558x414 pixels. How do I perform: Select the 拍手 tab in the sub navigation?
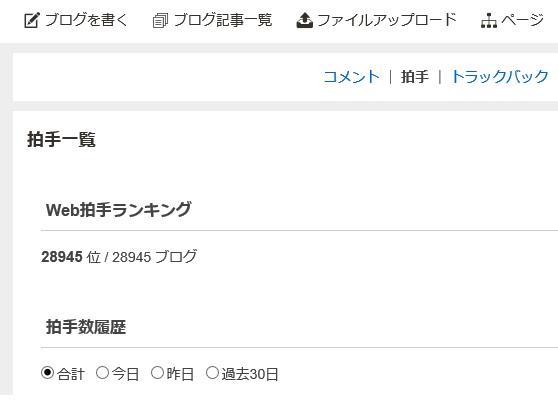click(x=415, y=77)
